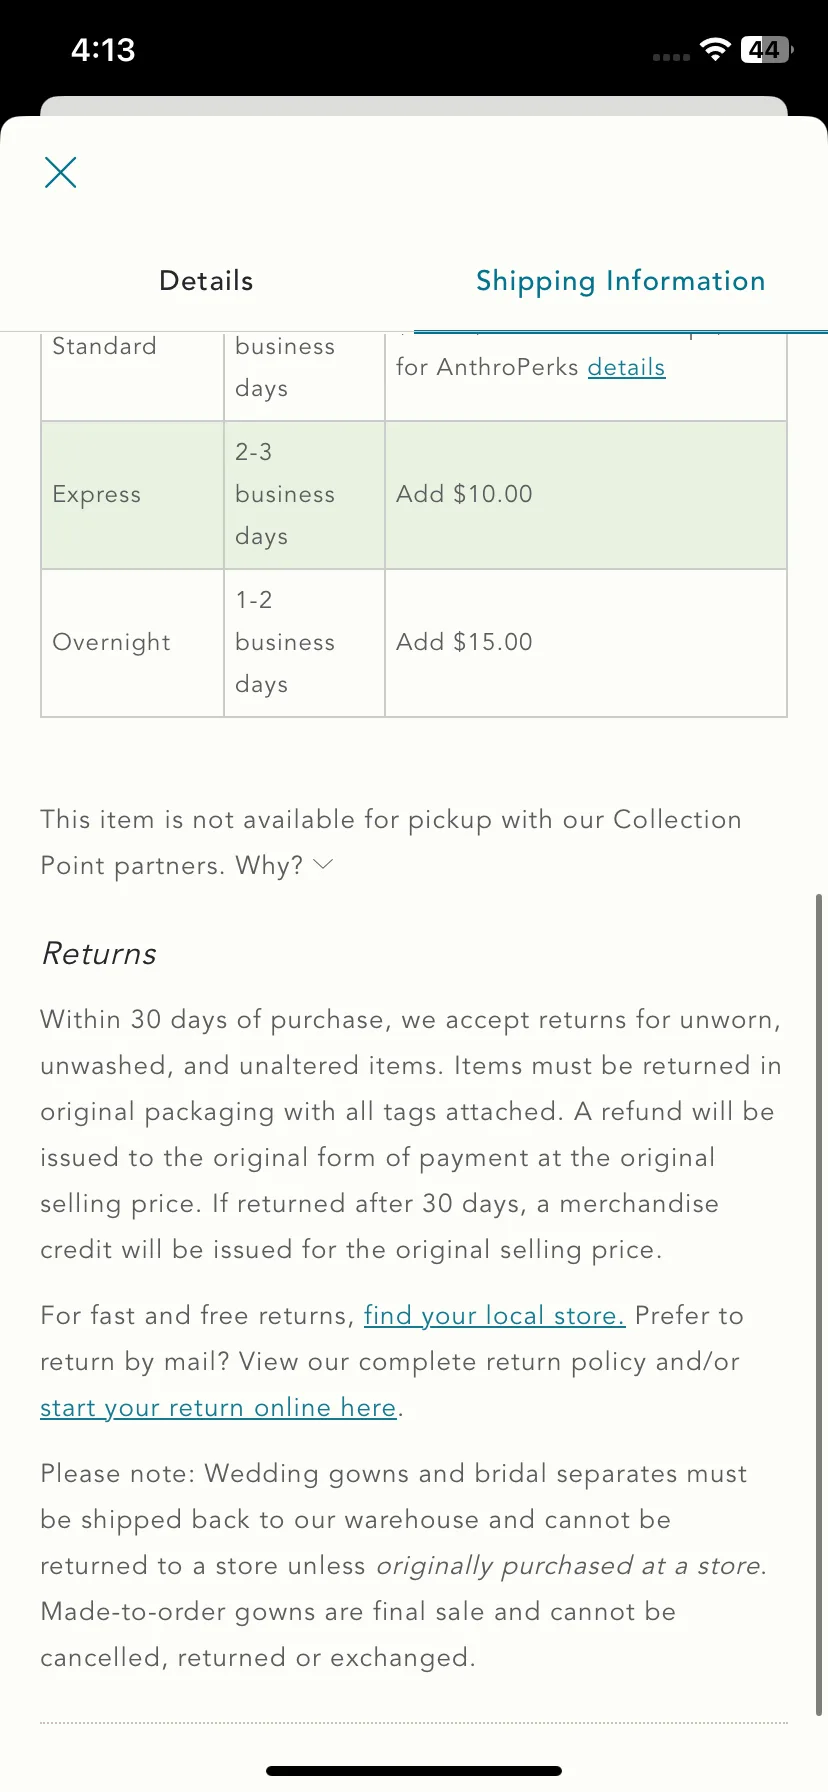This screenshot has height=1792, width=828.
Task: Select the Shipping Information tab
Action: (x=620, y=281)
